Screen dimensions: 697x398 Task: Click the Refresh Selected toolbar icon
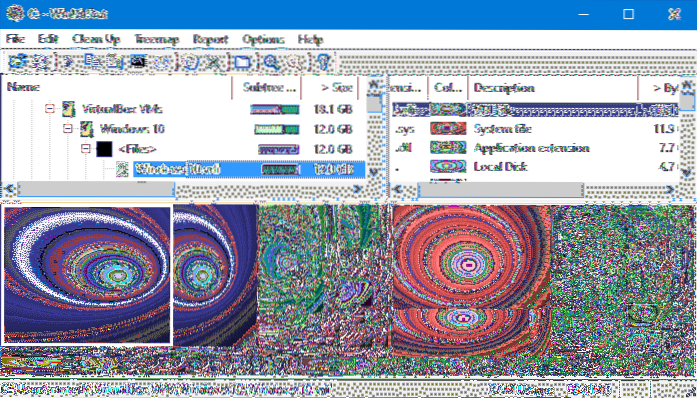point(162,62)
